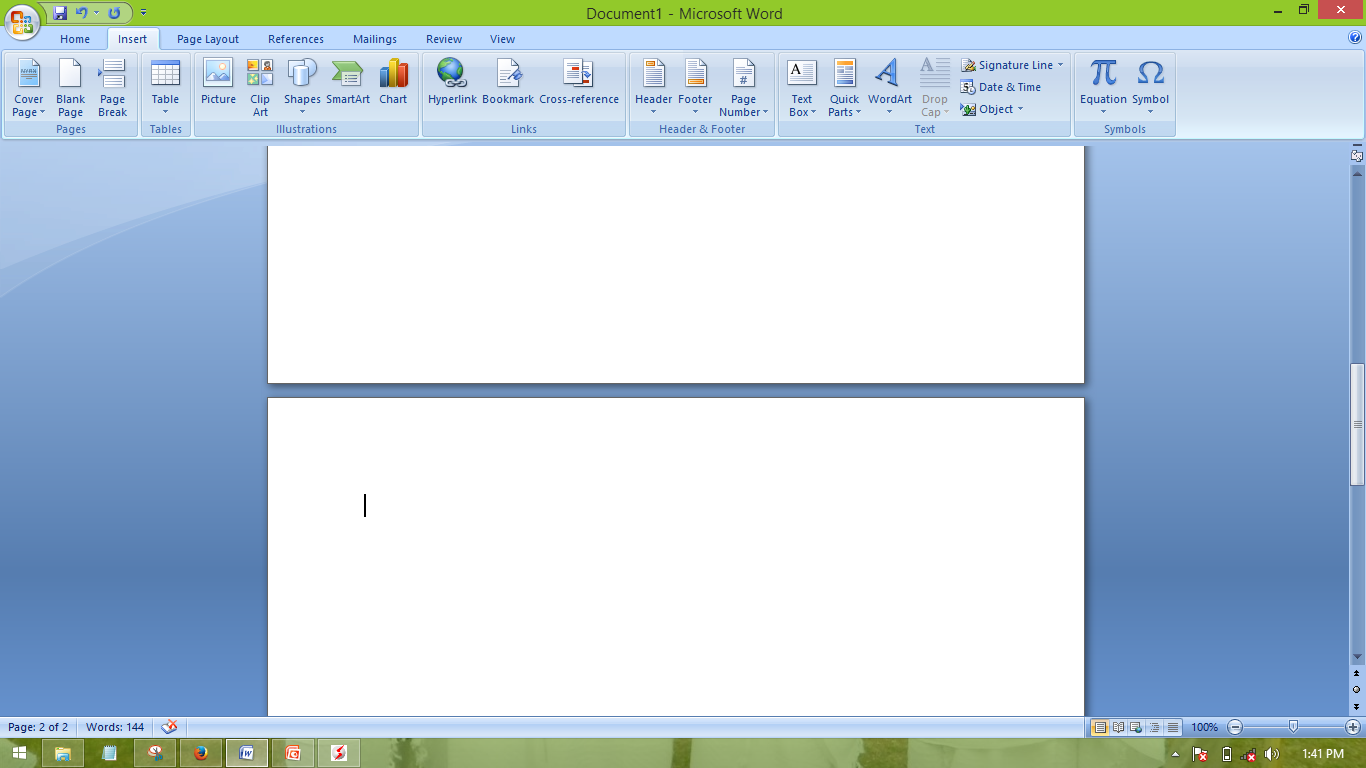Insert a Page Break
Screen dimensions: 1366x768
pos(113,88)
